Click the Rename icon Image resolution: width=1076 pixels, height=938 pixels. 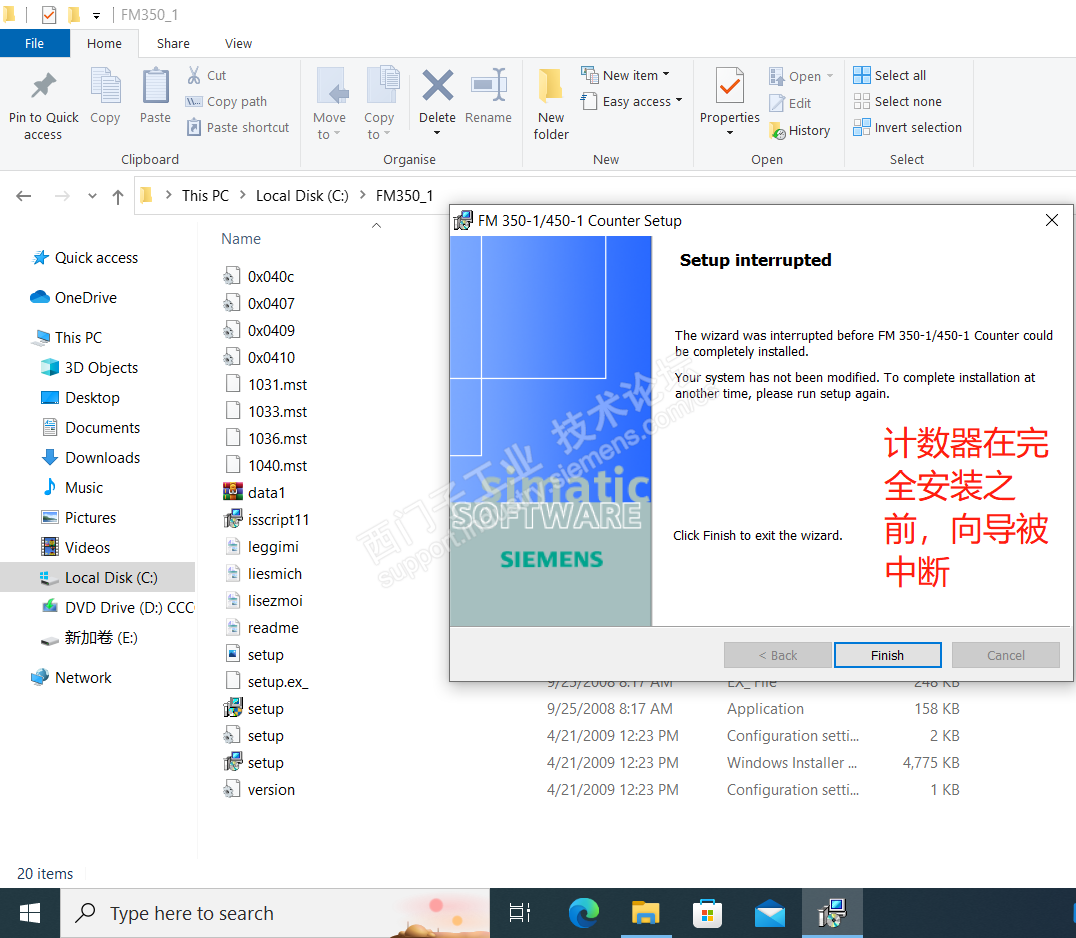(489, 86)
